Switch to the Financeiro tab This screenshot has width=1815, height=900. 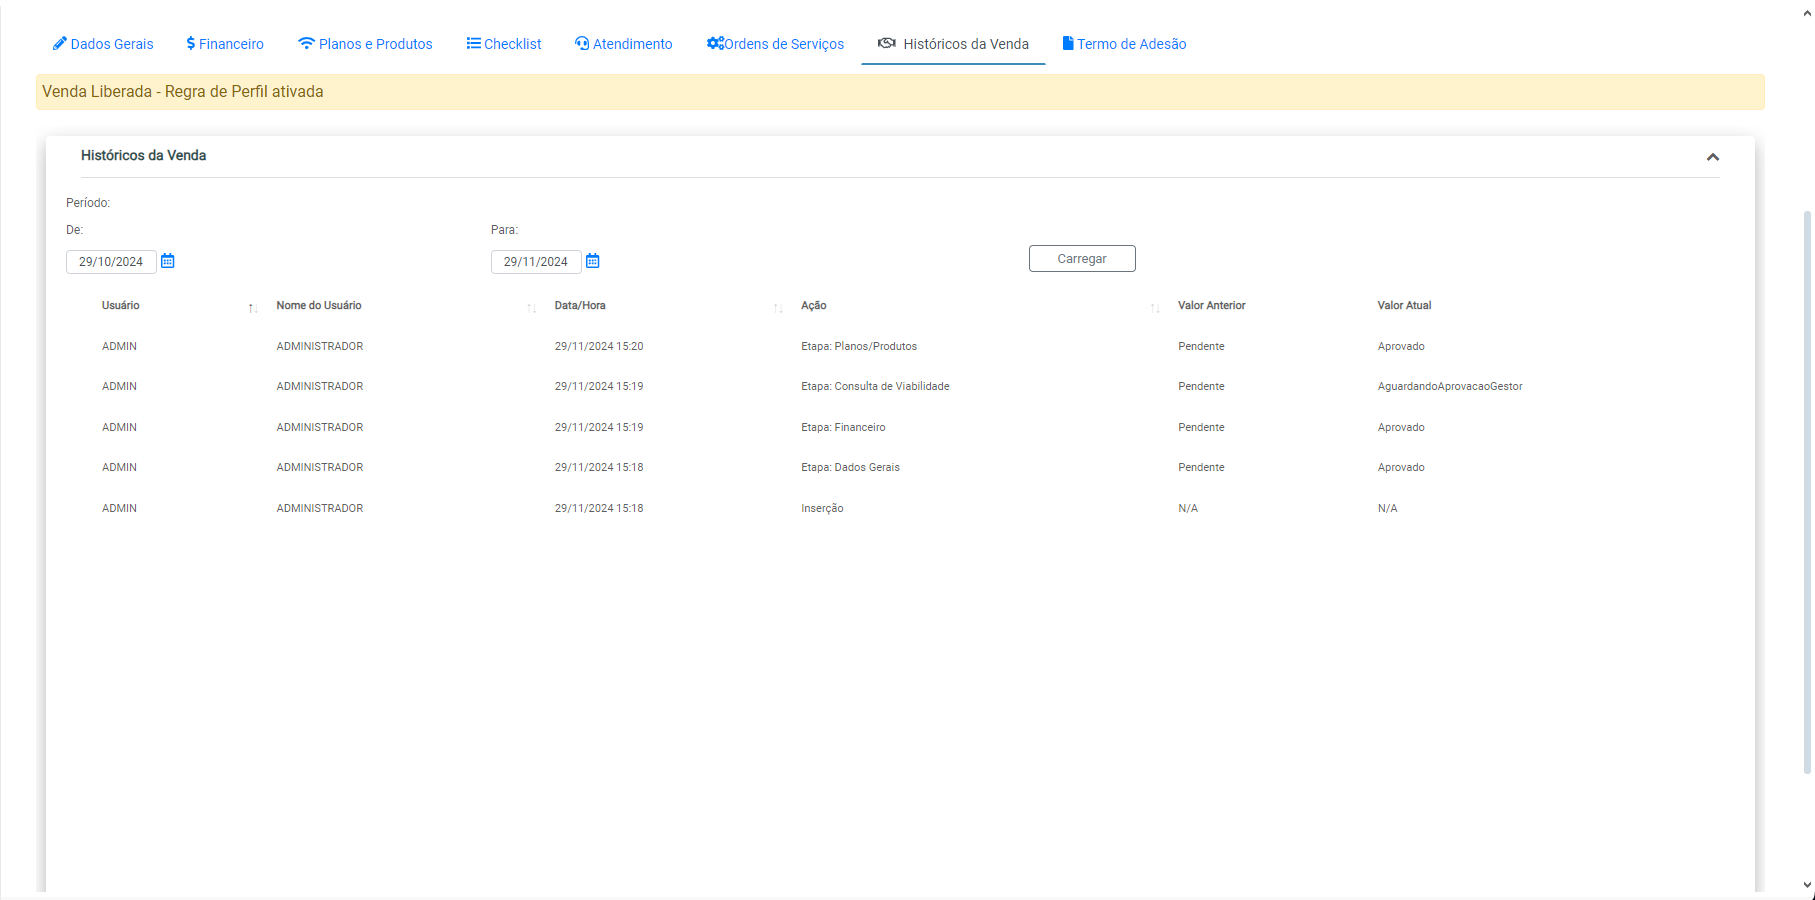[231, 44]
